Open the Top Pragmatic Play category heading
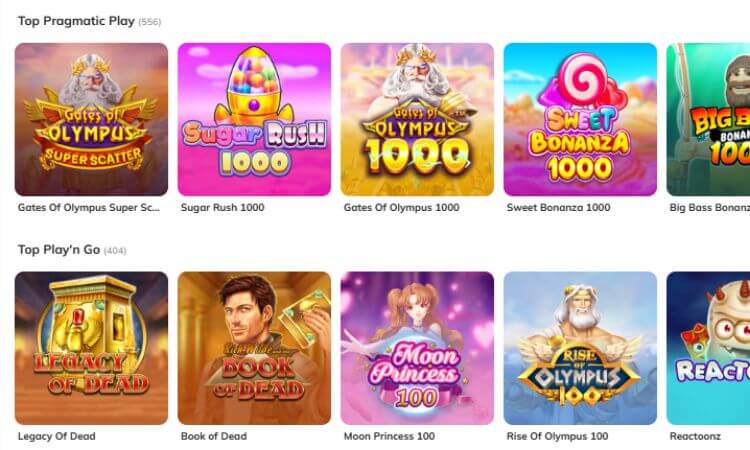Image resolution: width=750 pixels, height=450 pixels. tap(76, 21)
